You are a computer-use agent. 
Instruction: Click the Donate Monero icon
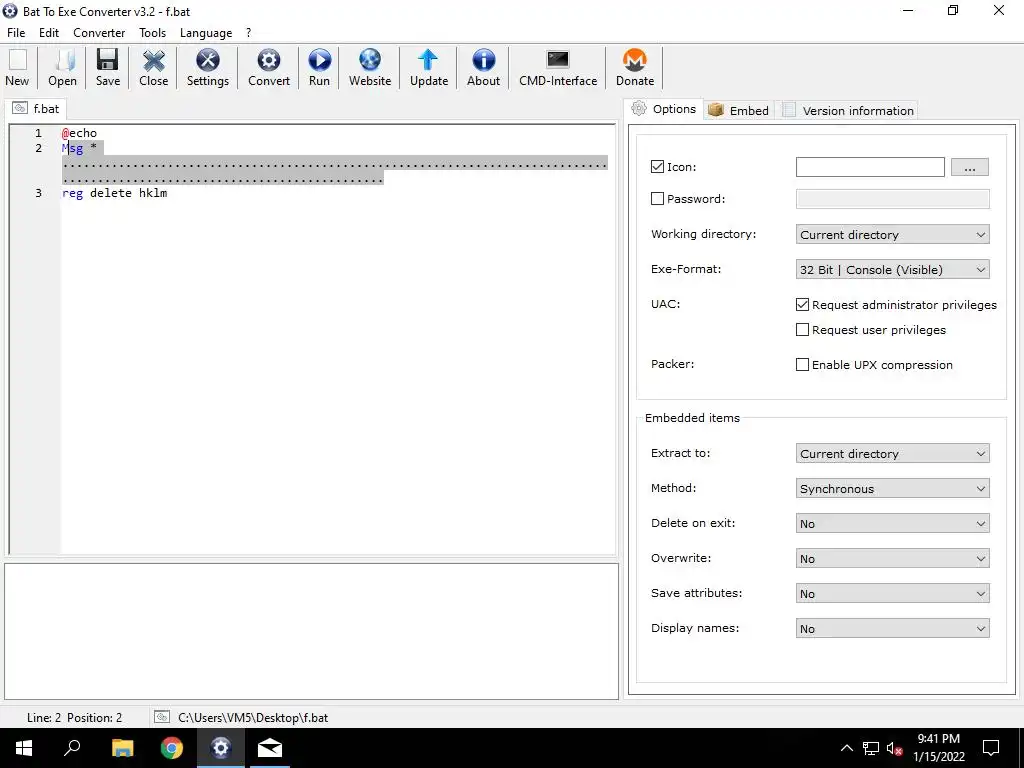pyautogui.click(x=635, y=60)
